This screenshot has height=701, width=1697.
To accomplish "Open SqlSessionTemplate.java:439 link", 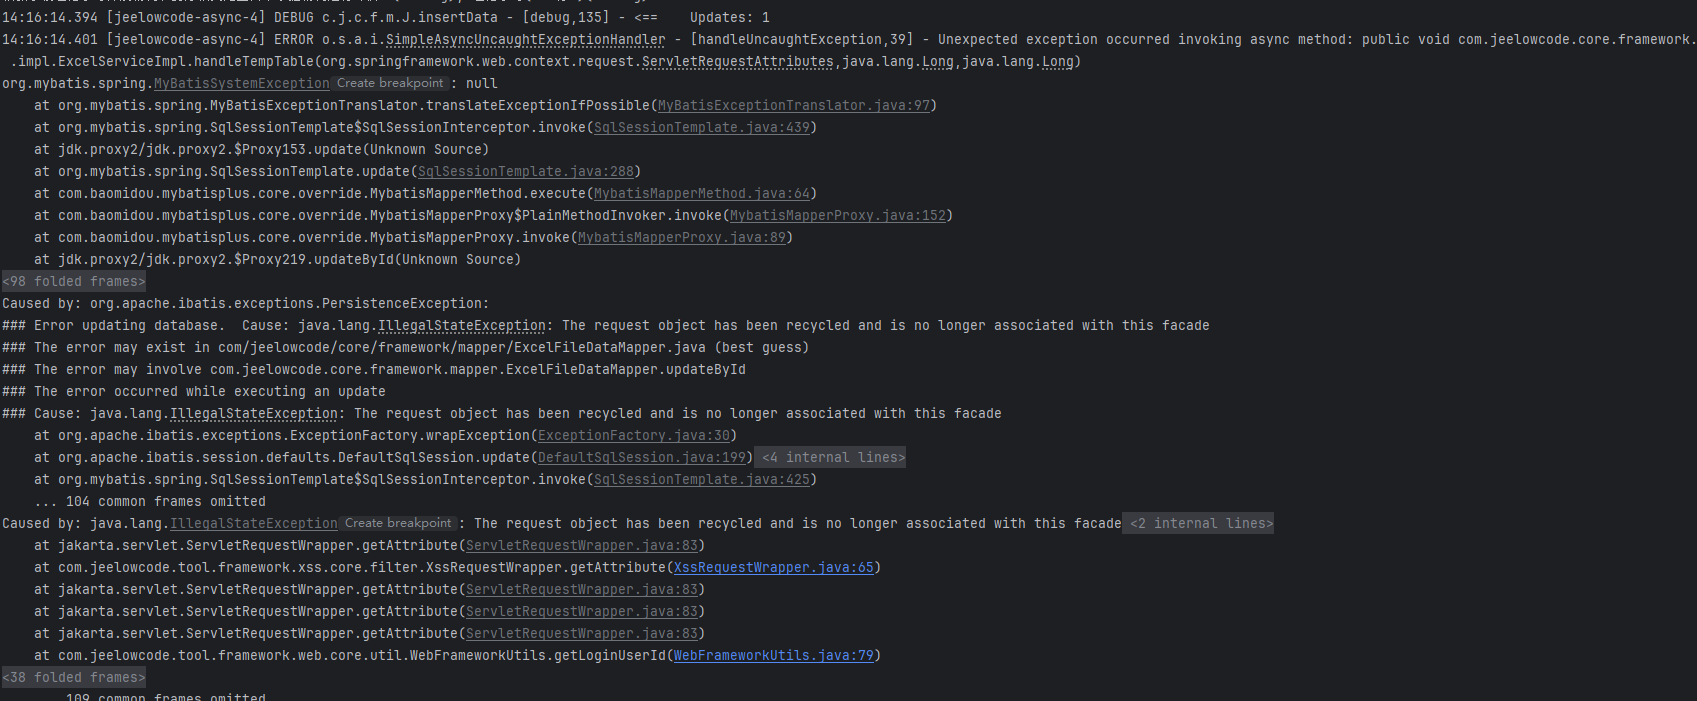I will point(702,128).
